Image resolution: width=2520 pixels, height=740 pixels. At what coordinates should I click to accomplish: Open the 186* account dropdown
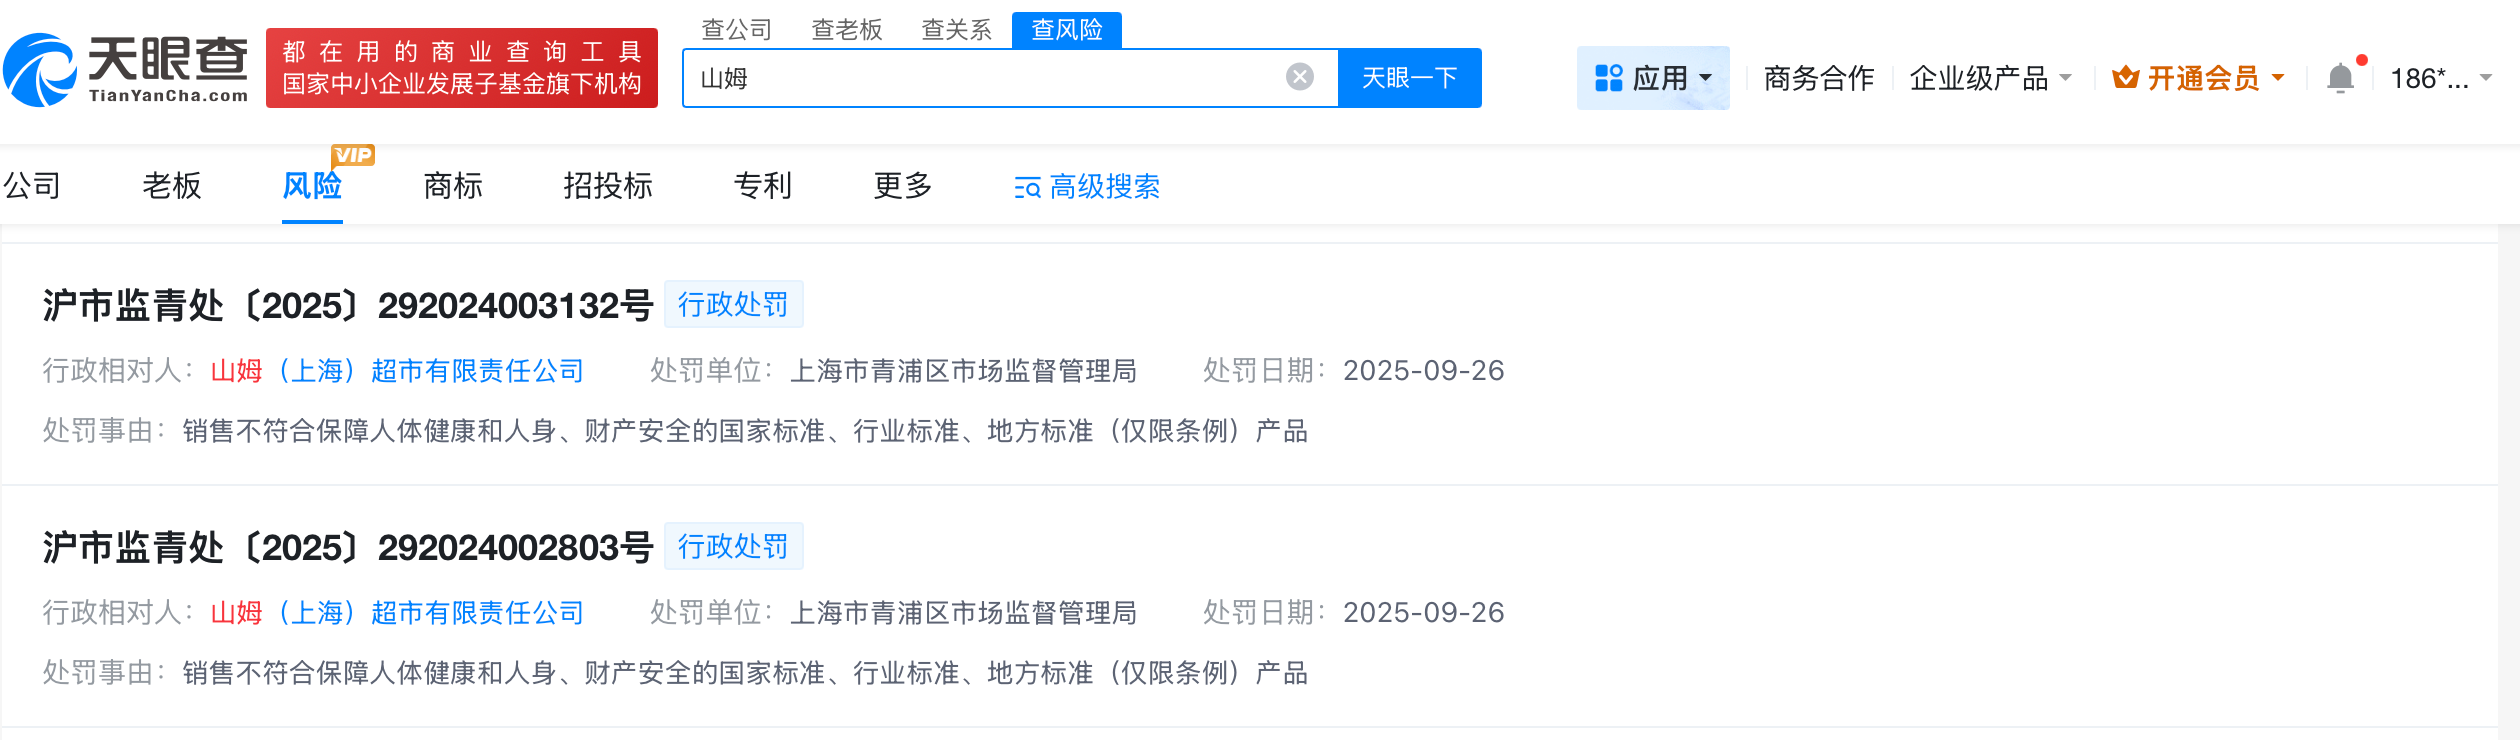[2440, 78]
